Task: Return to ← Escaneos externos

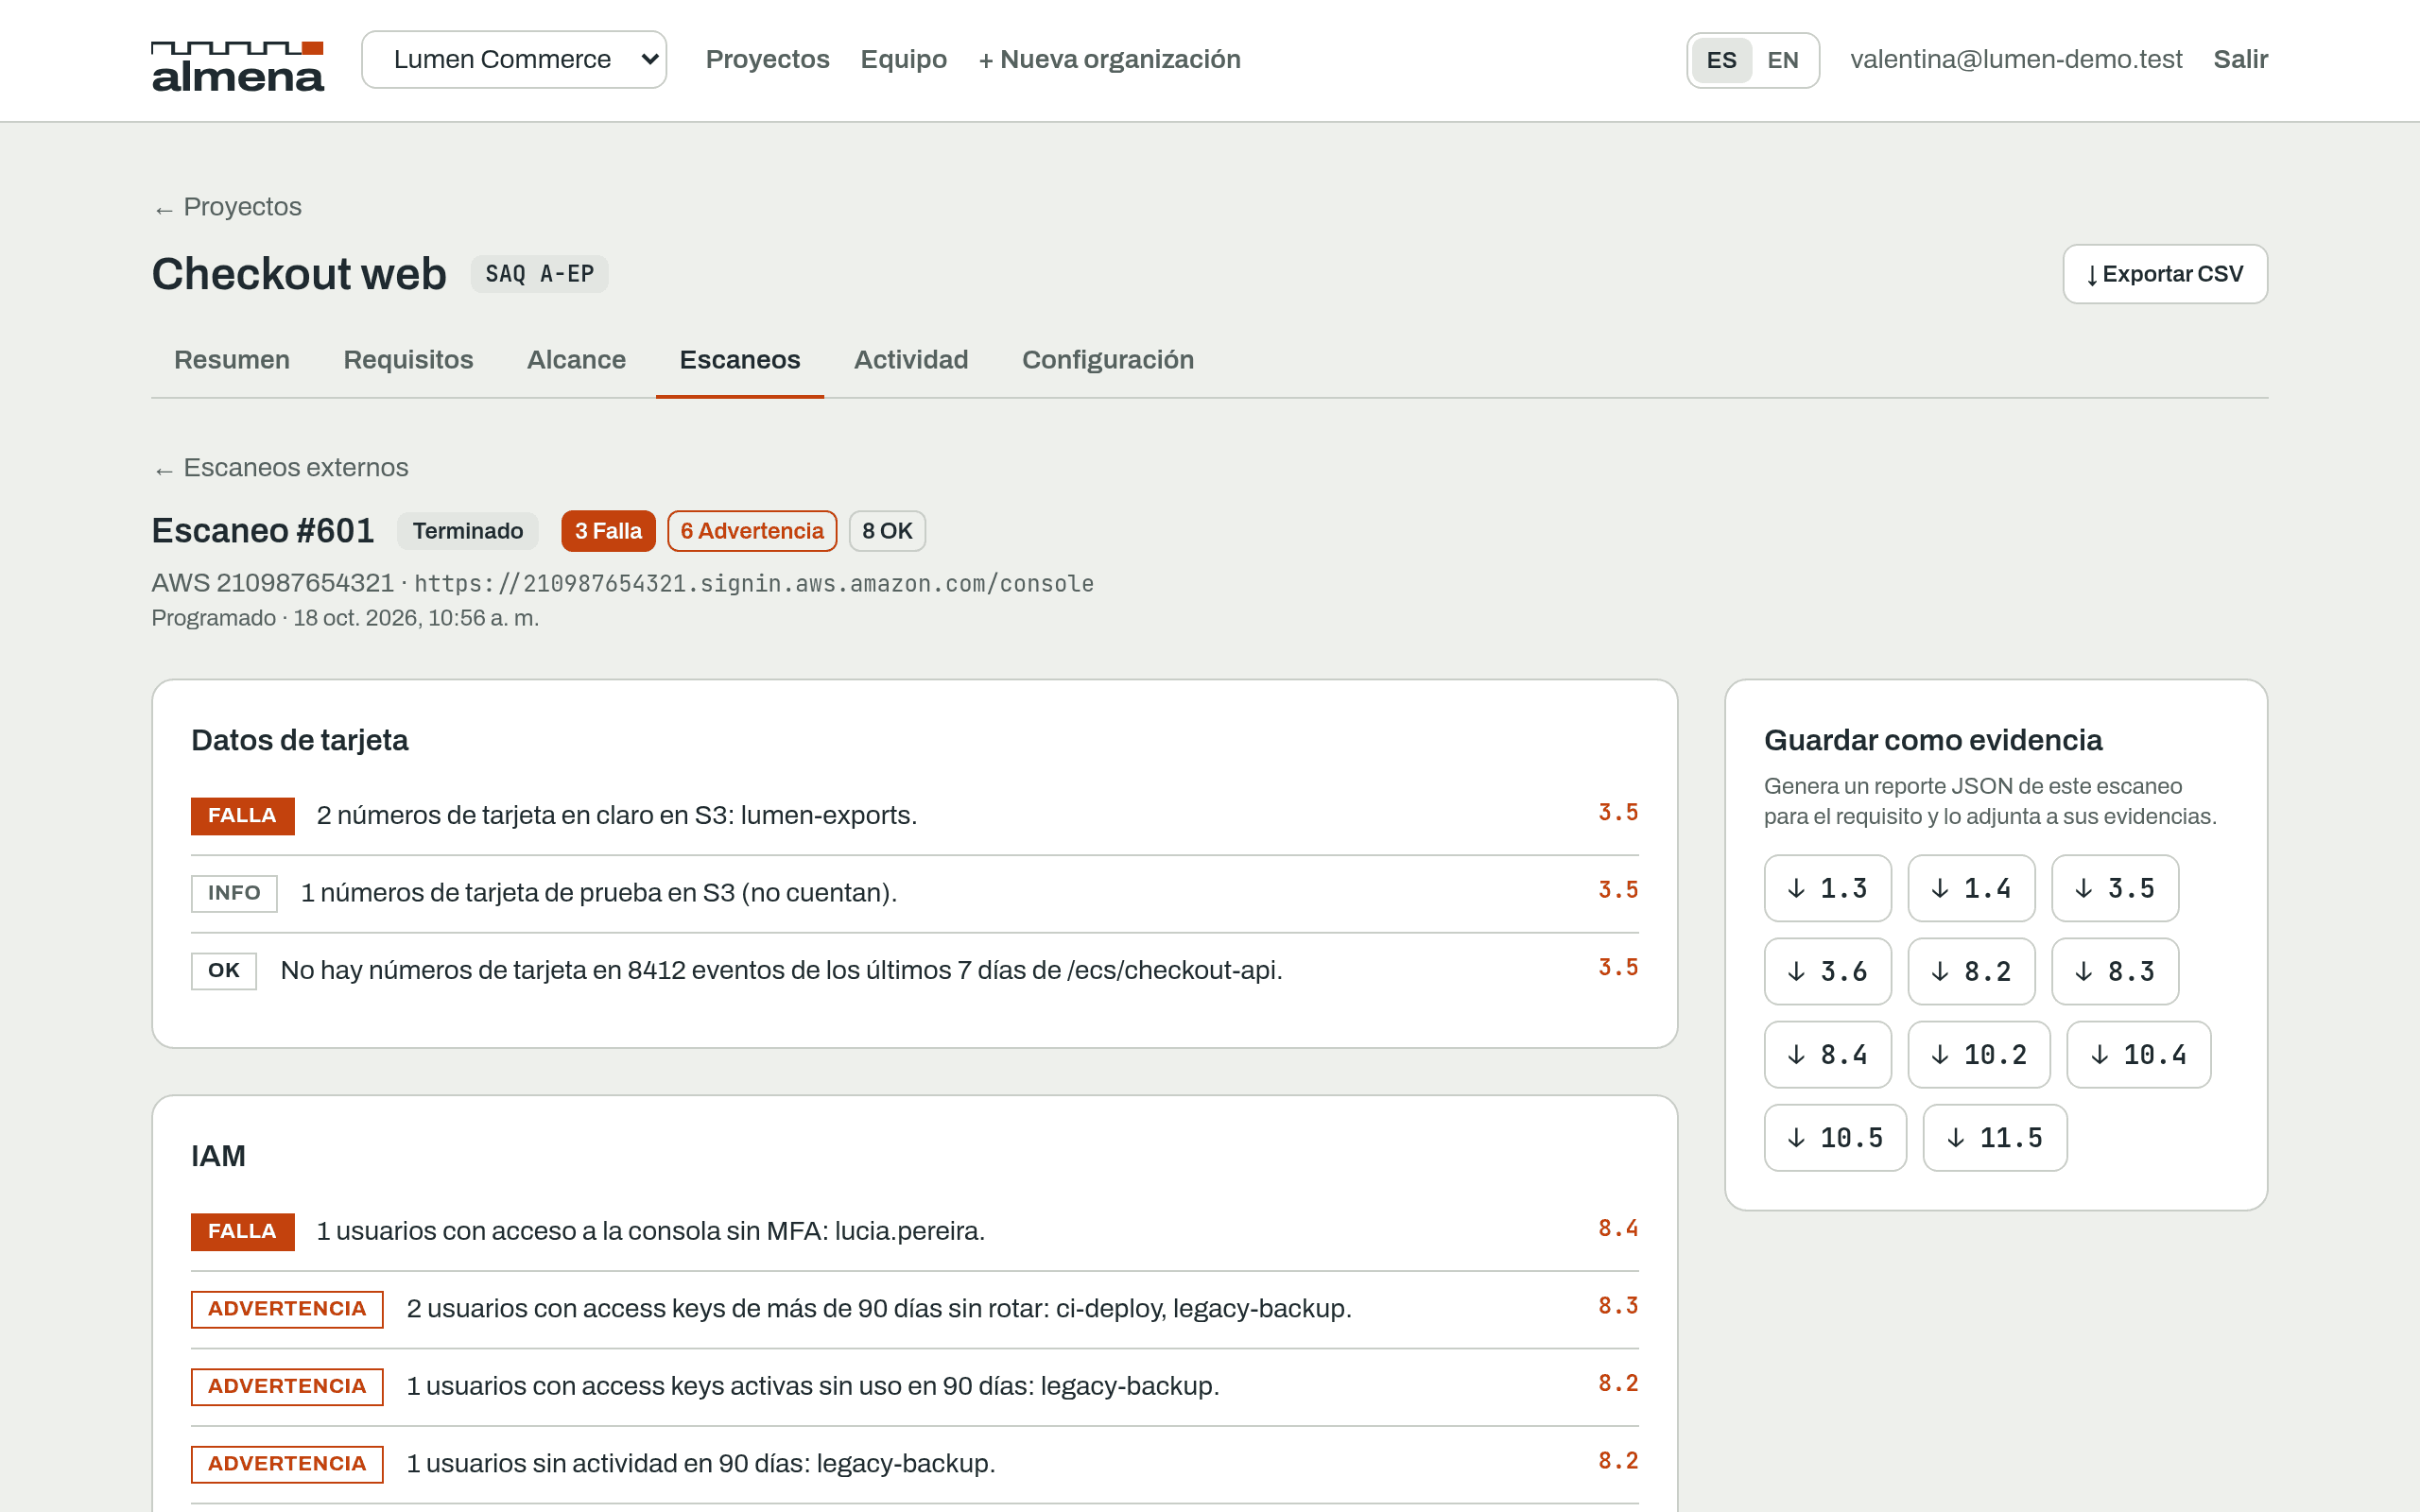Action: coord(280,468)
